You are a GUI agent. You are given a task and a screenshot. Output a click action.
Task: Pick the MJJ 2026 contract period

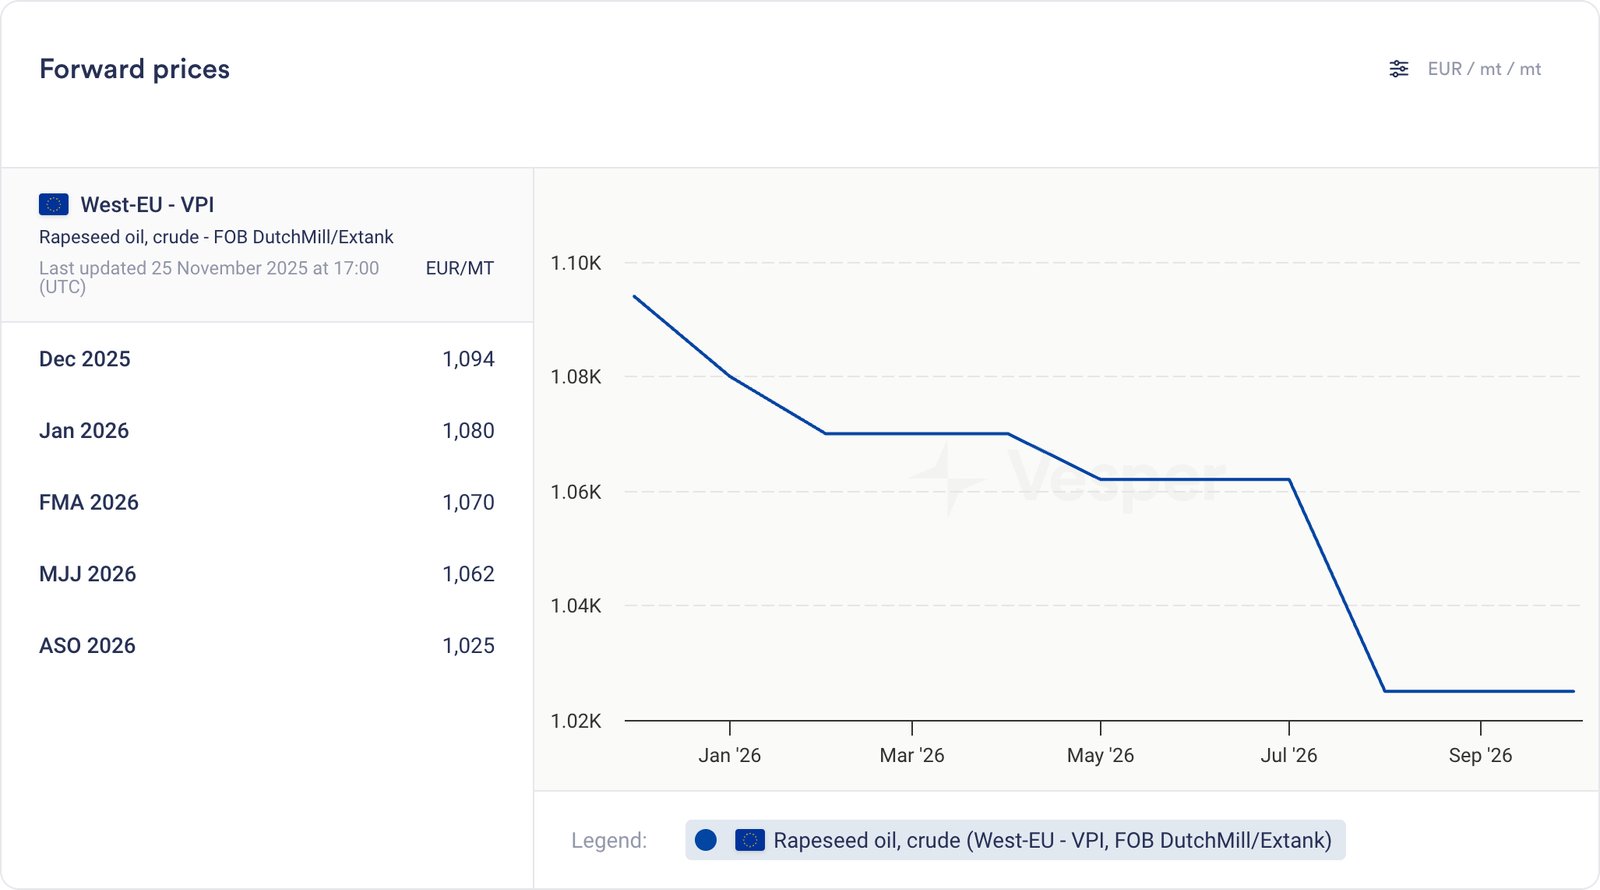point(88,574)
